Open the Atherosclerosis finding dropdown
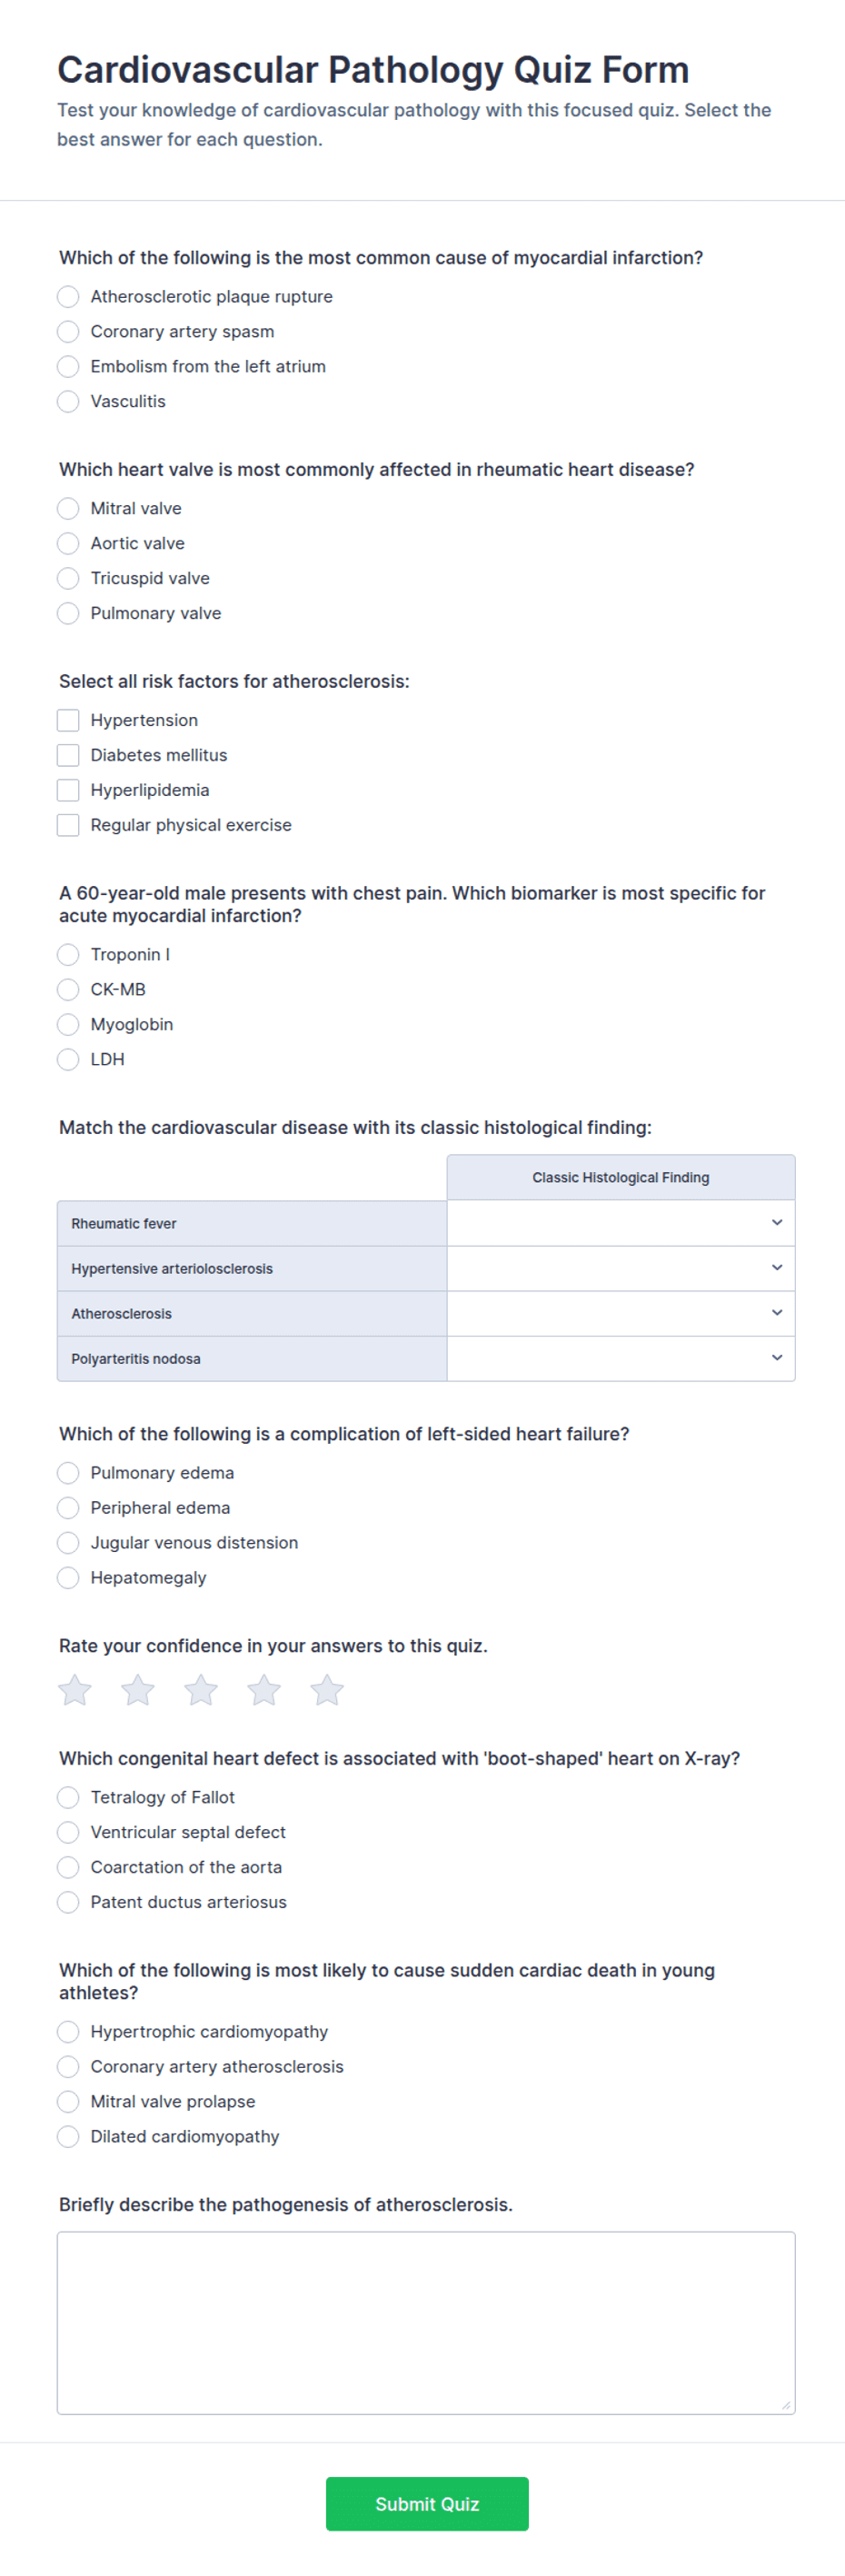 pos(621,1313)
